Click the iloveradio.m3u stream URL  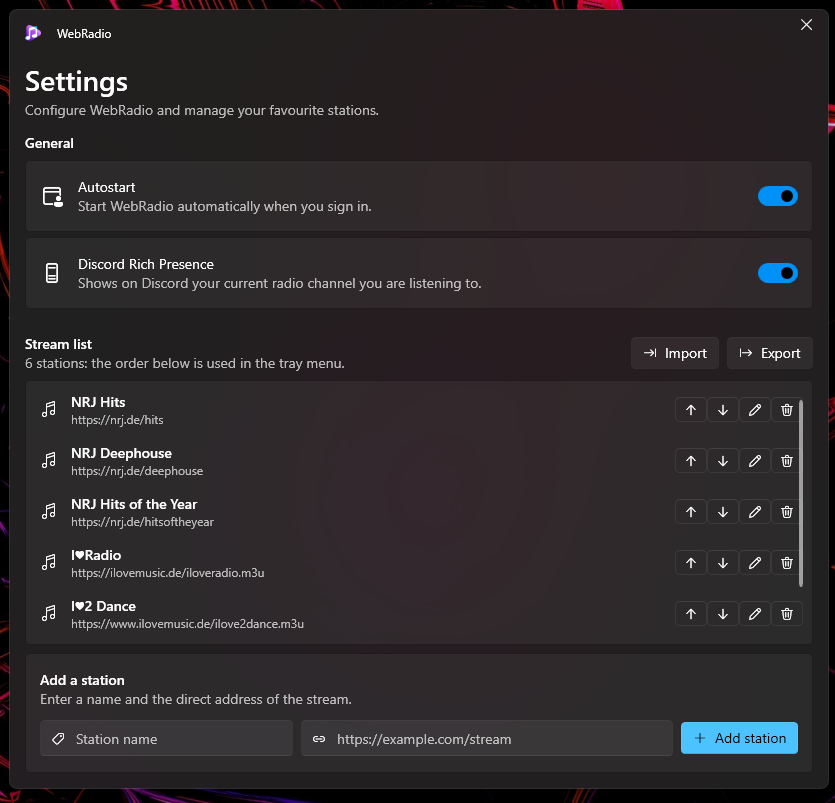coord(168,573)
